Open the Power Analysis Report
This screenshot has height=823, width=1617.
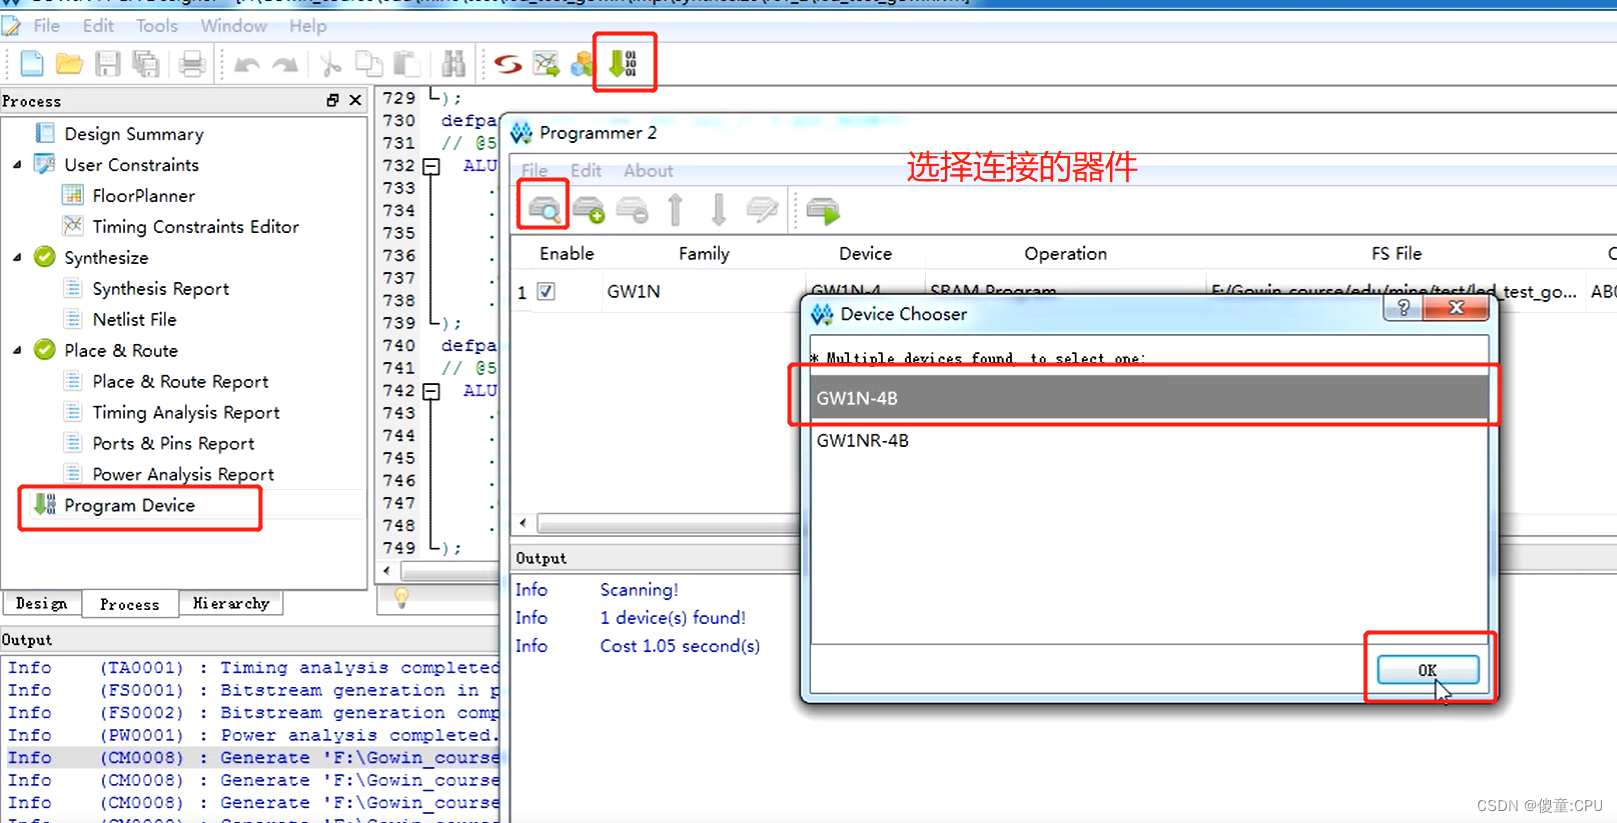[183, 474]
